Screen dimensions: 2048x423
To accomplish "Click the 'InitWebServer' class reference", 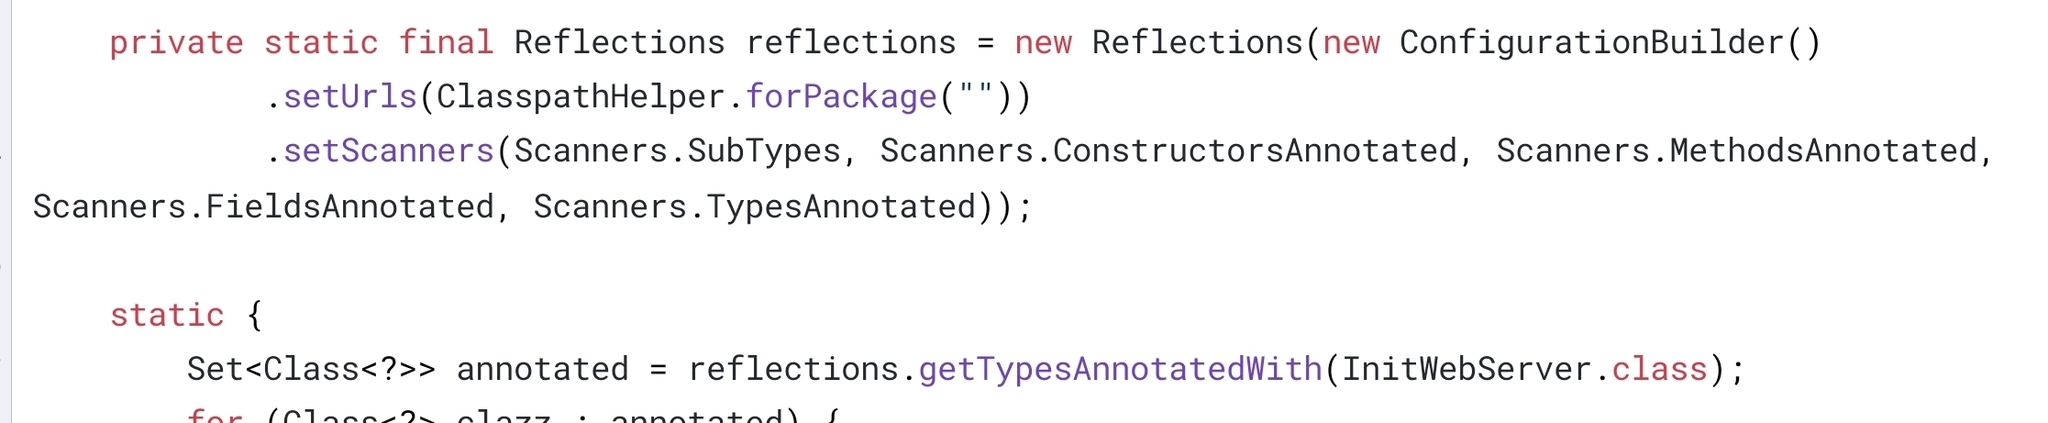I will 1466,370.
